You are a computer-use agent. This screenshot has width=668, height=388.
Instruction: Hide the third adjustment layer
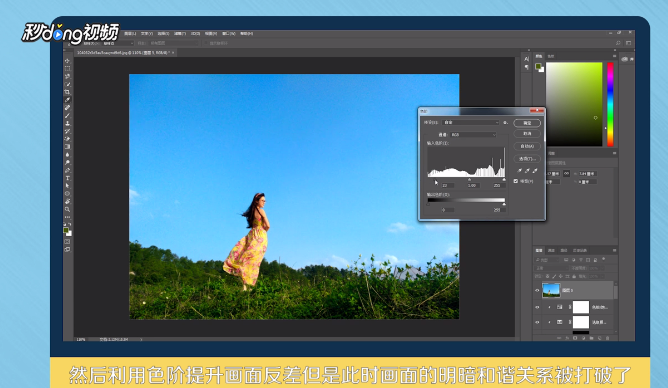coord(537,322)
